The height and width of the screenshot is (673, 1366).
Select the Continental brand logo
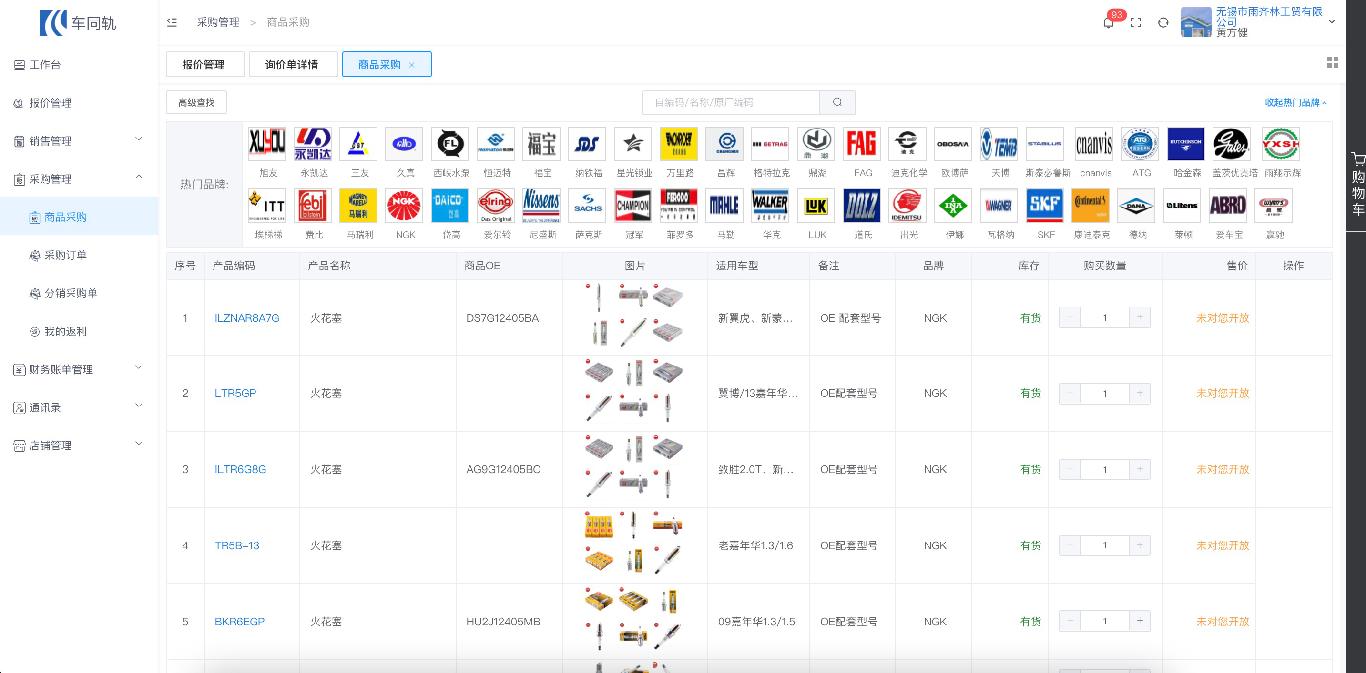1090,205
